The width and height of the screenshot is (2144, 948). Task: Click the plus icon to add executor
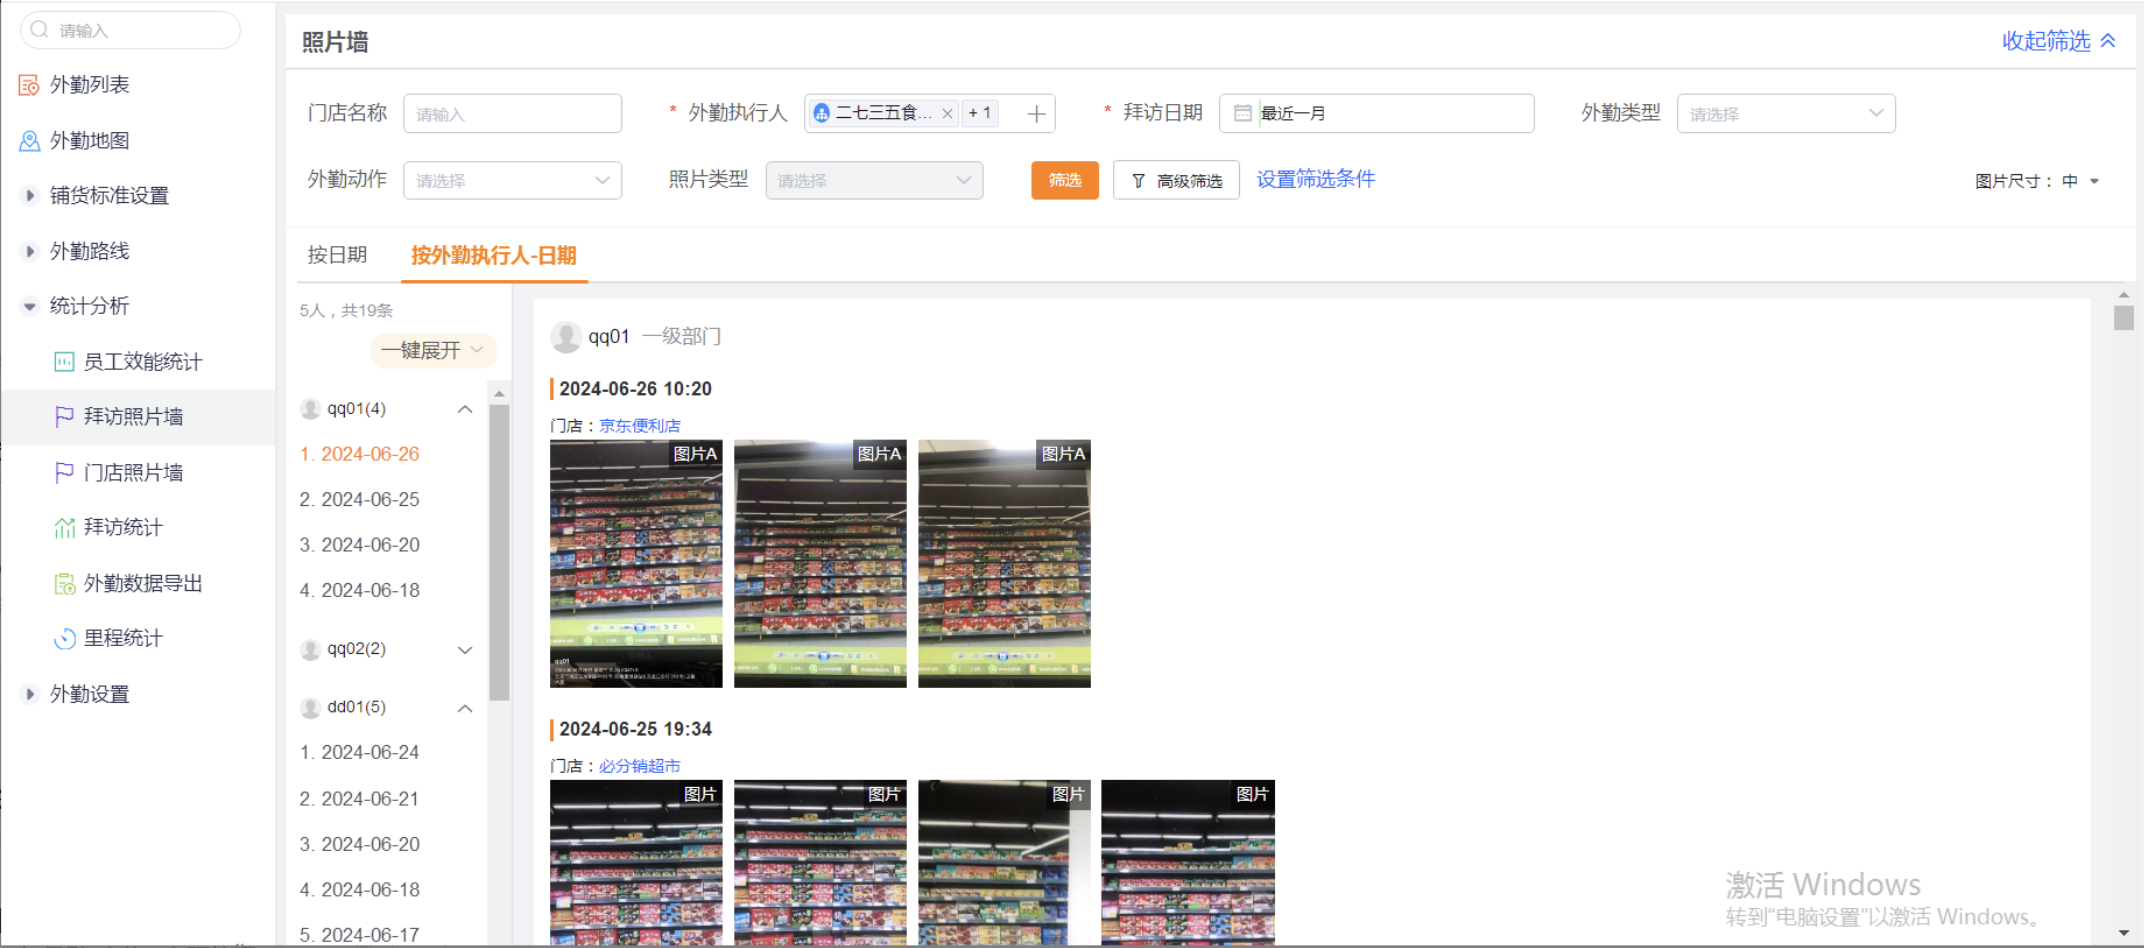pyautogui.click(x=1036, y=114)
